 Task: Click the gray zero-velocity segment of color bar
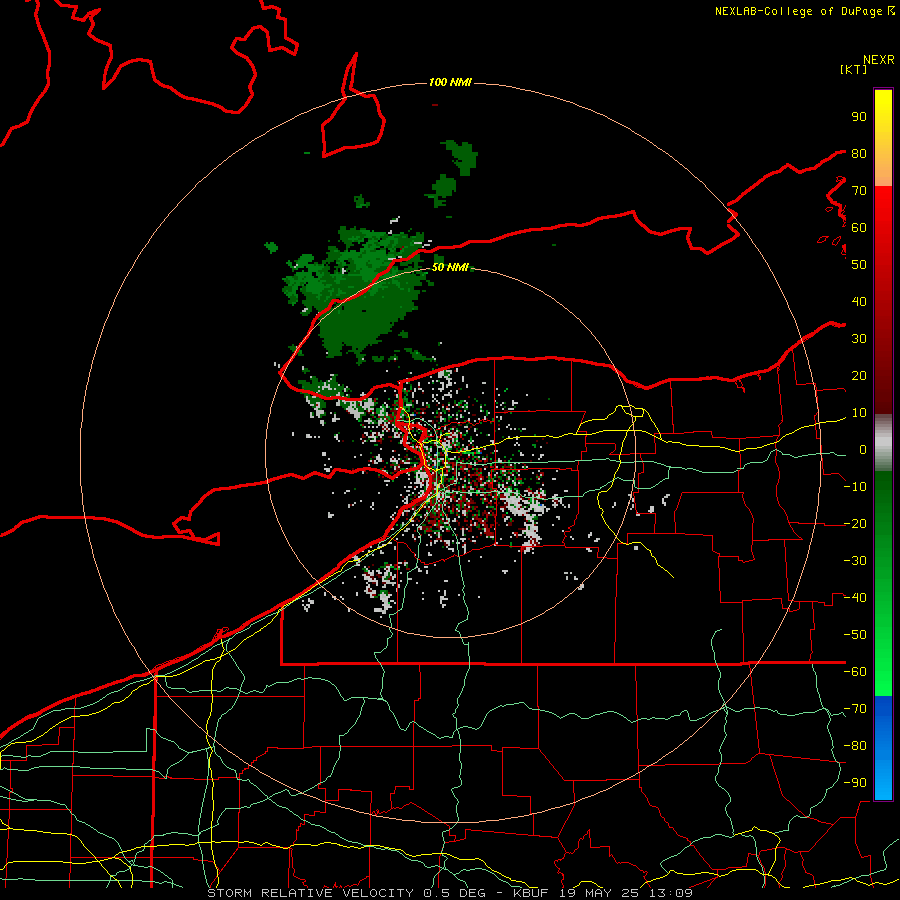(883, 443)
